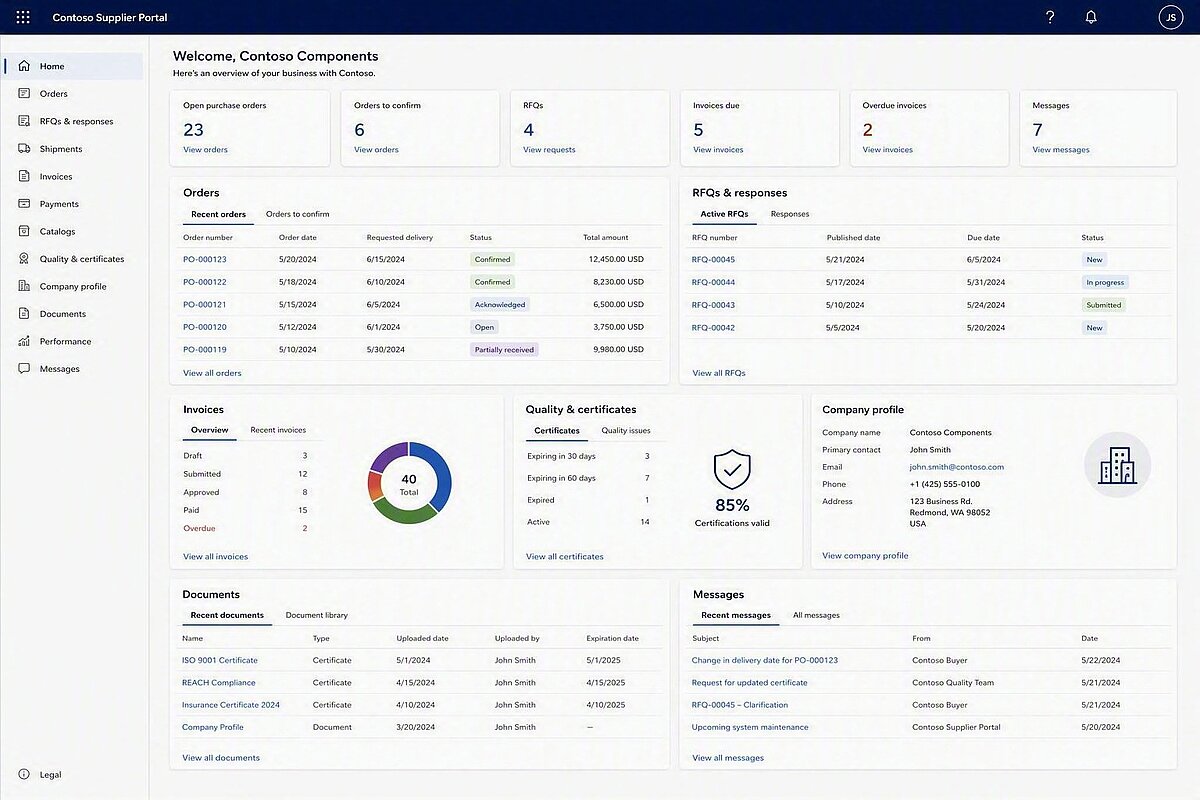Open the notifications bell icon
Image resolution: width=1200 pixels, height=800 pixels.
1091,17
